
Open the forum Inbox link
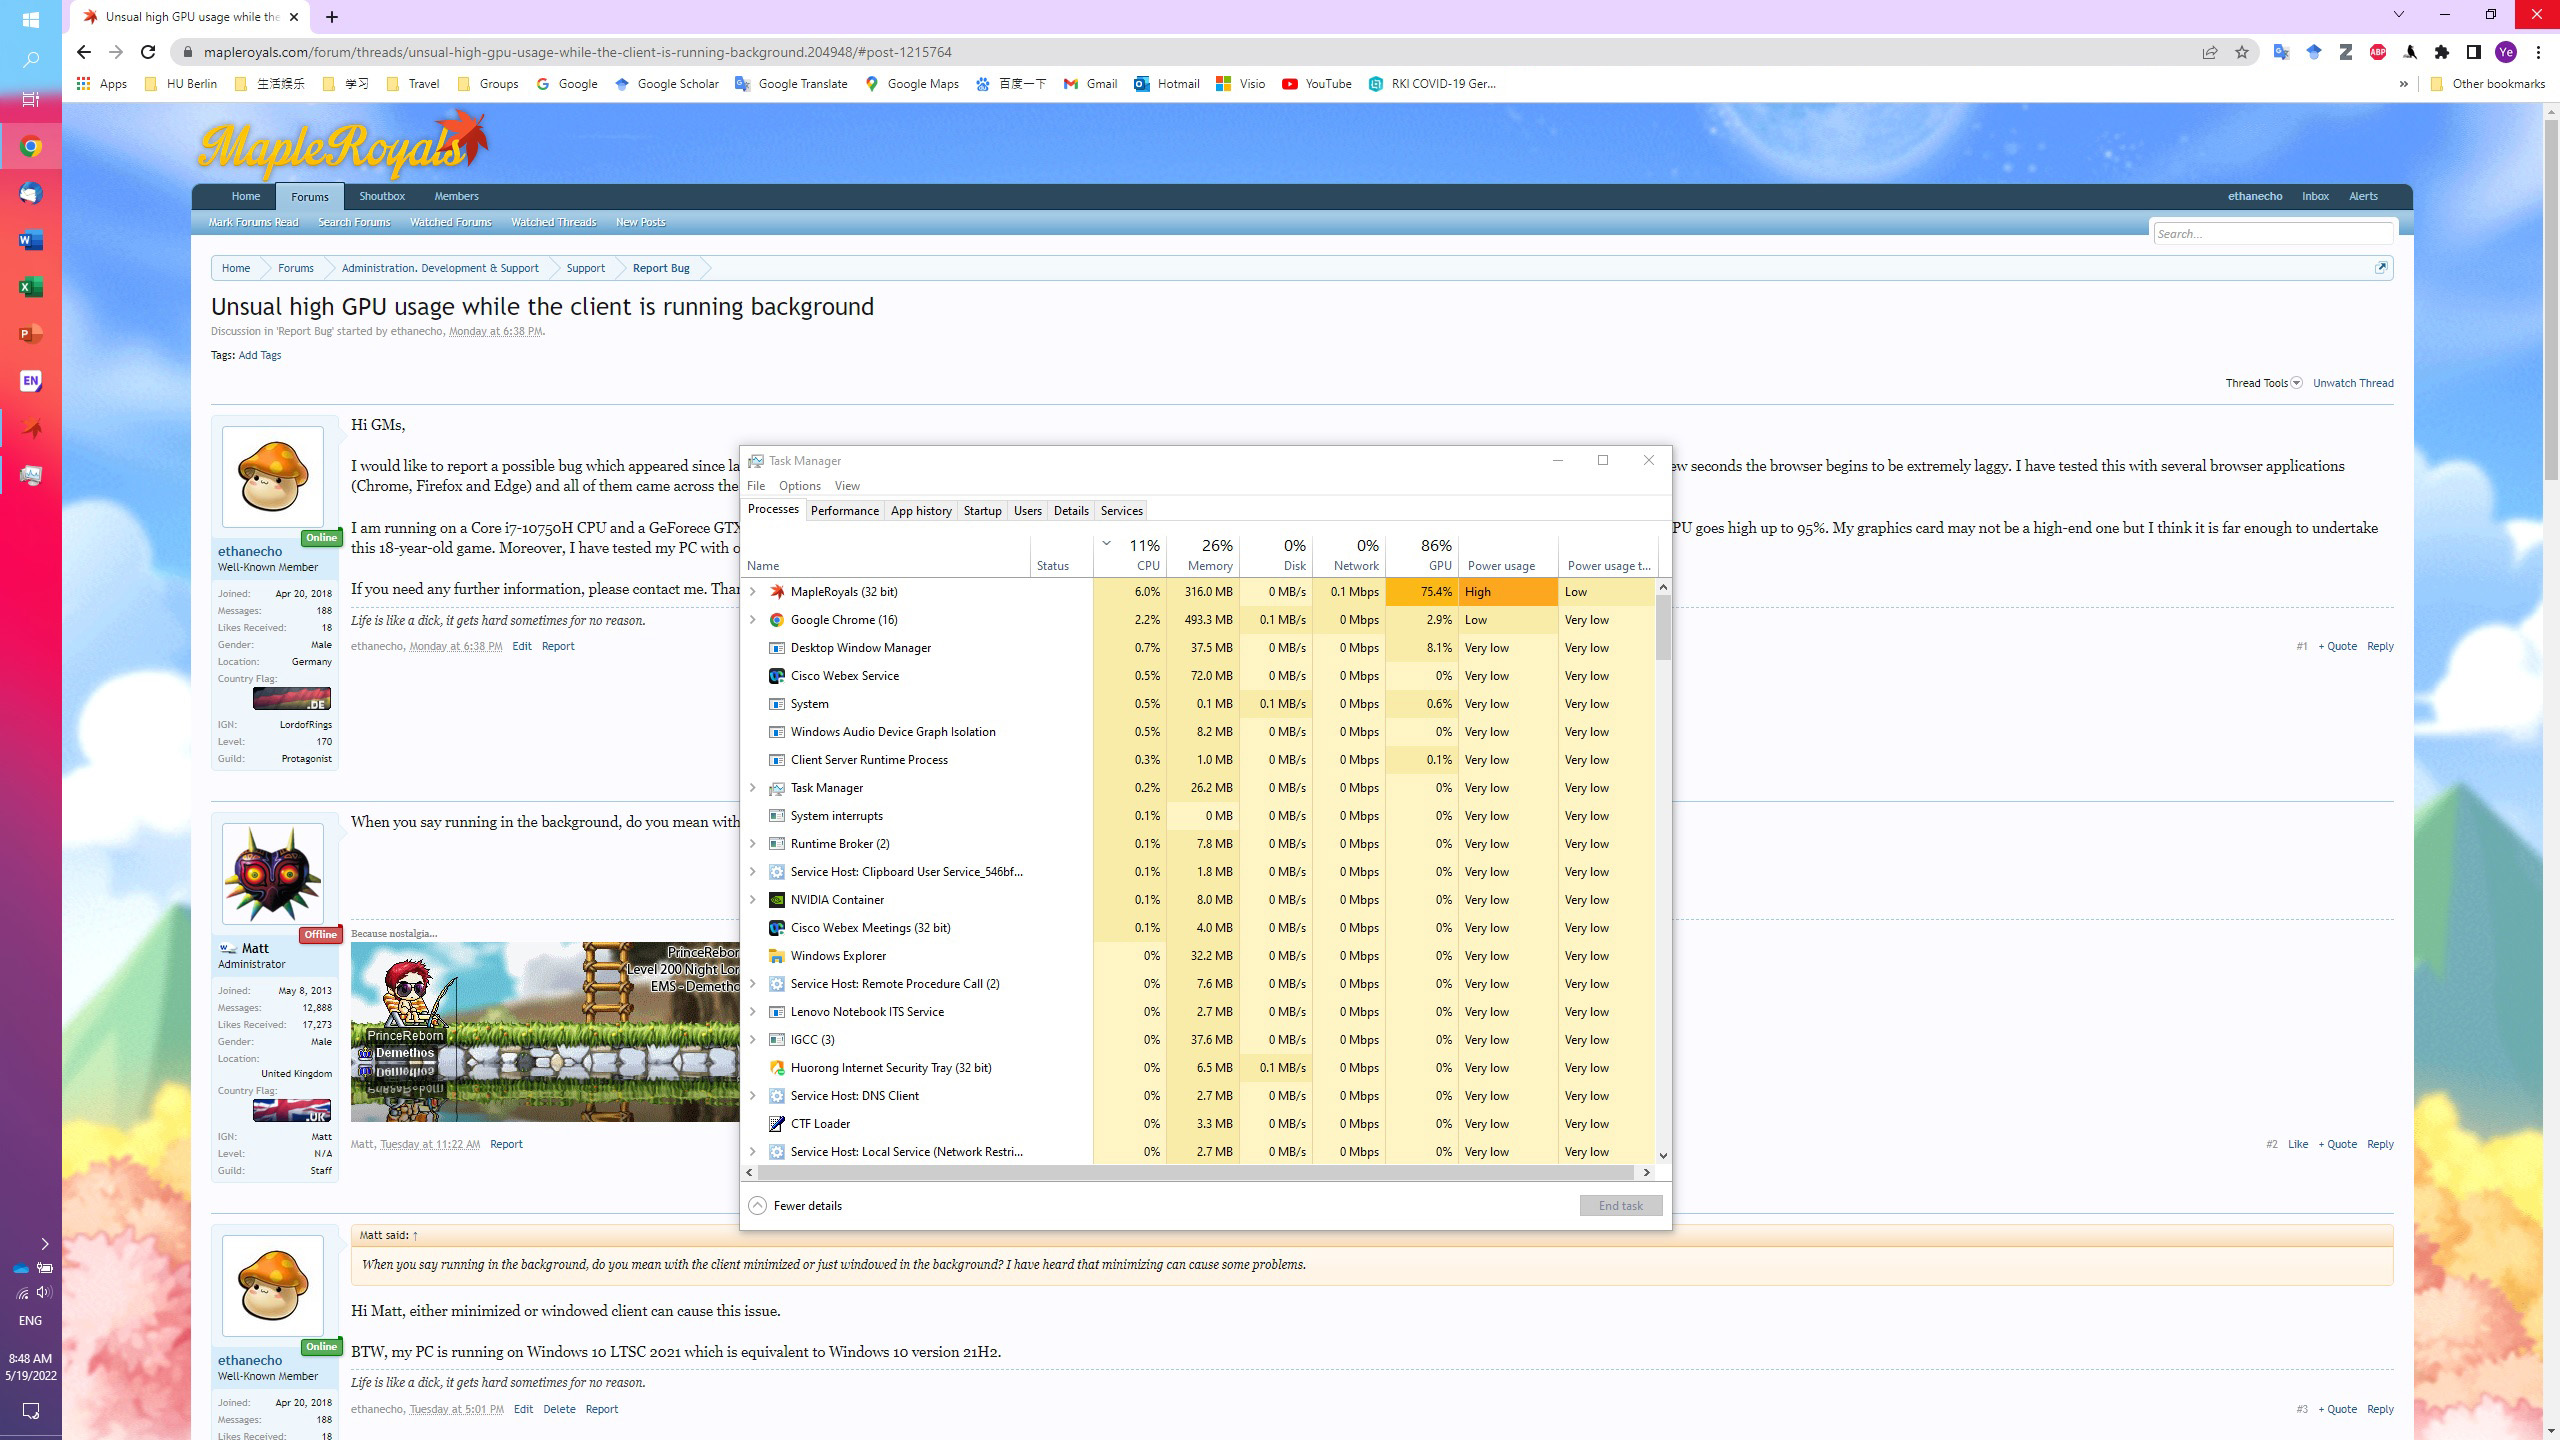pyautogui.click(x=2315, y=196)
